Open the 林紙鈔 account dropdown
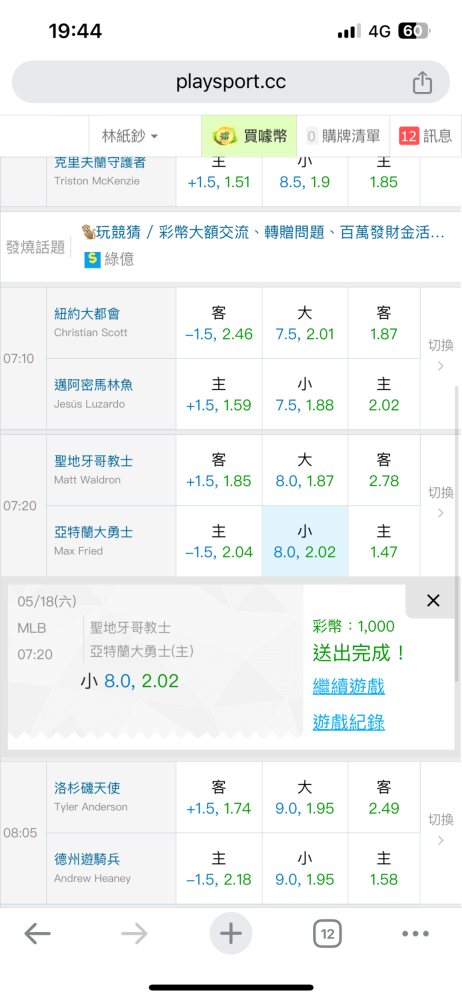 coord(130,136)
